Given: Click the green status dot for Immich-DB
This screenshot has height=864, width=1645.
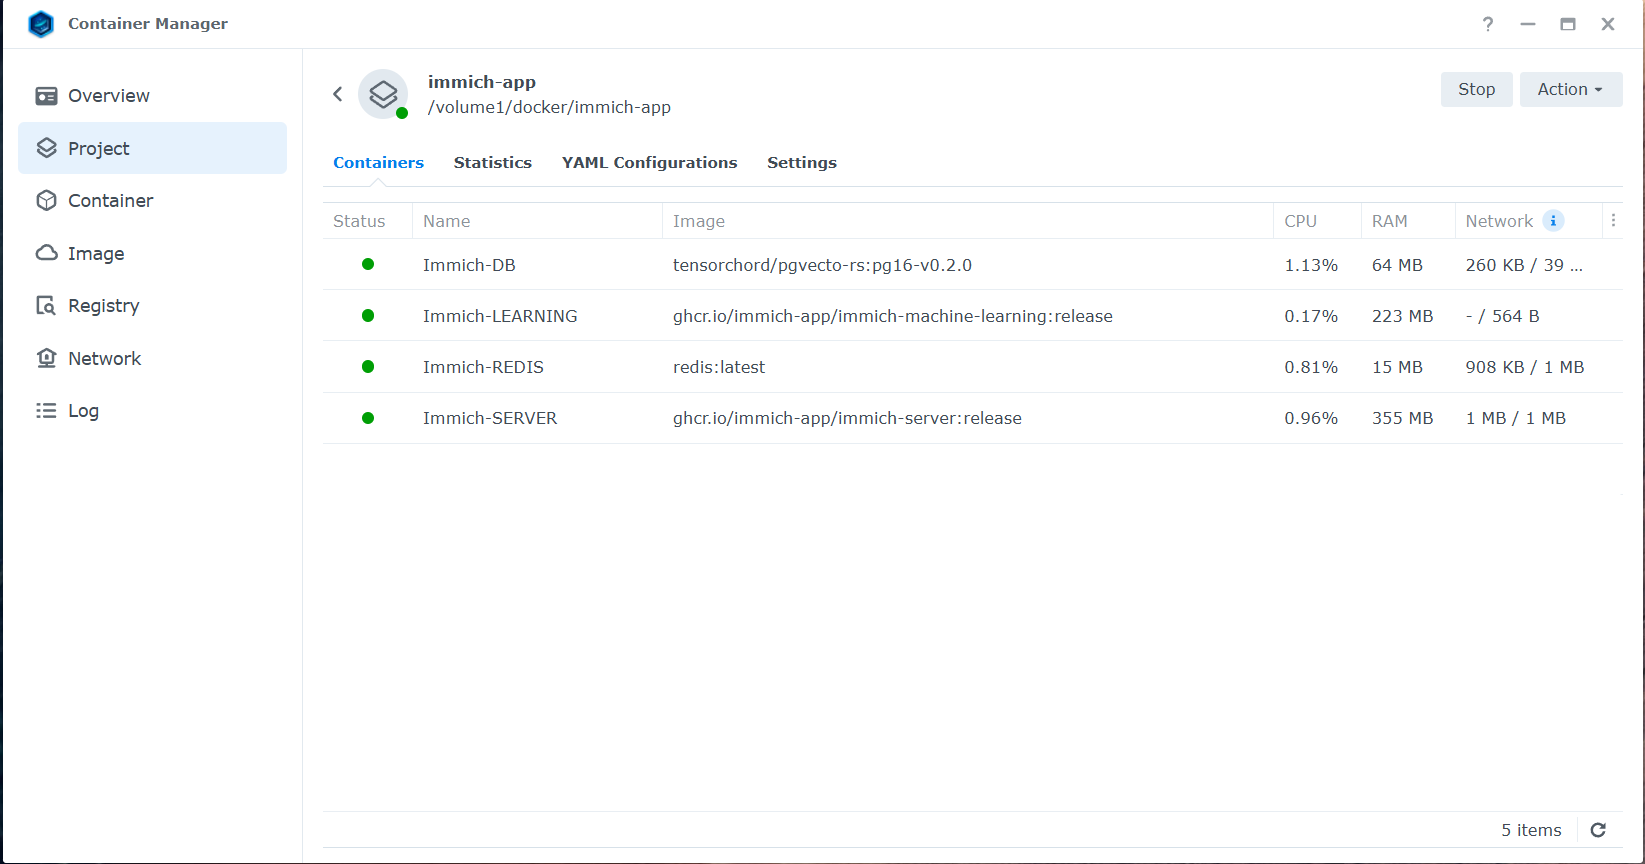Looking at the screenshot, I should [x=368, y=264].
